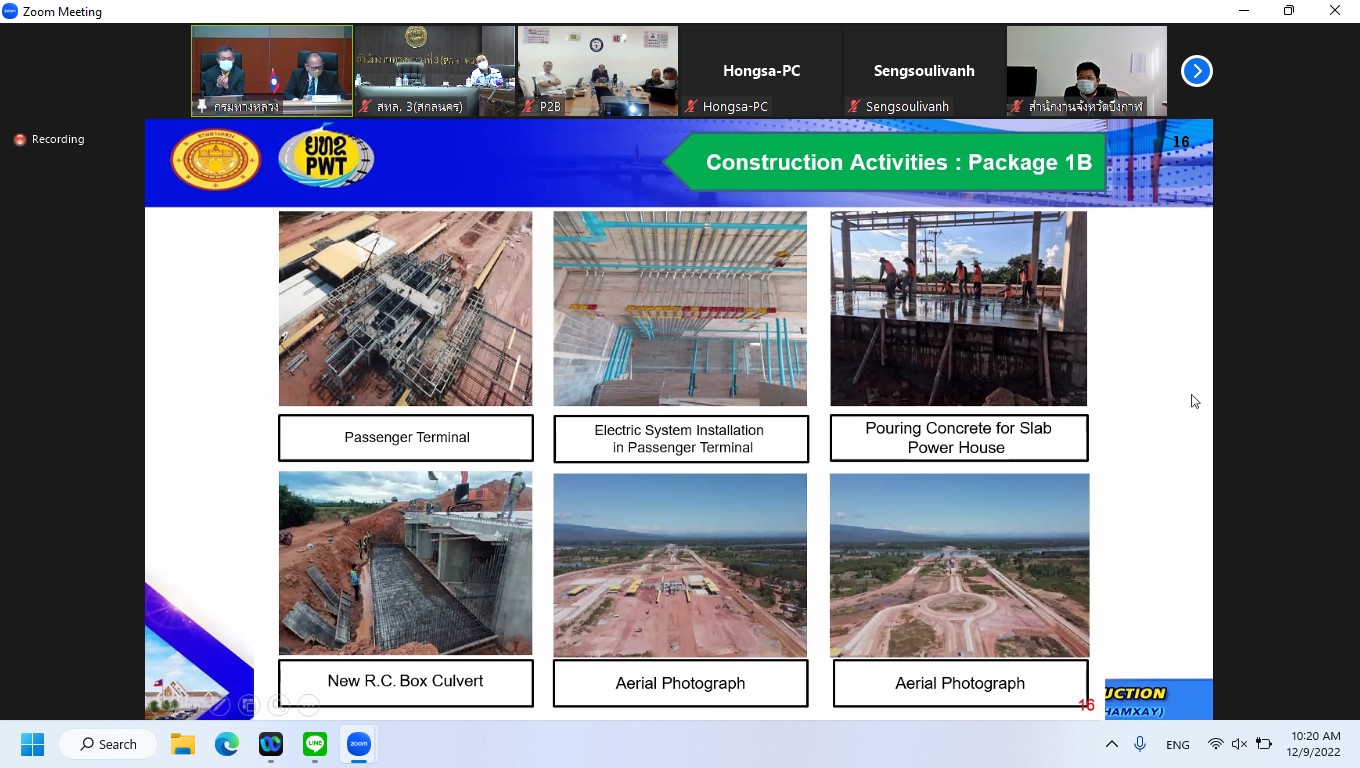Select the Hongsa-PC participant tile
Screen dimensions: 1360x768
click(761, 71)
